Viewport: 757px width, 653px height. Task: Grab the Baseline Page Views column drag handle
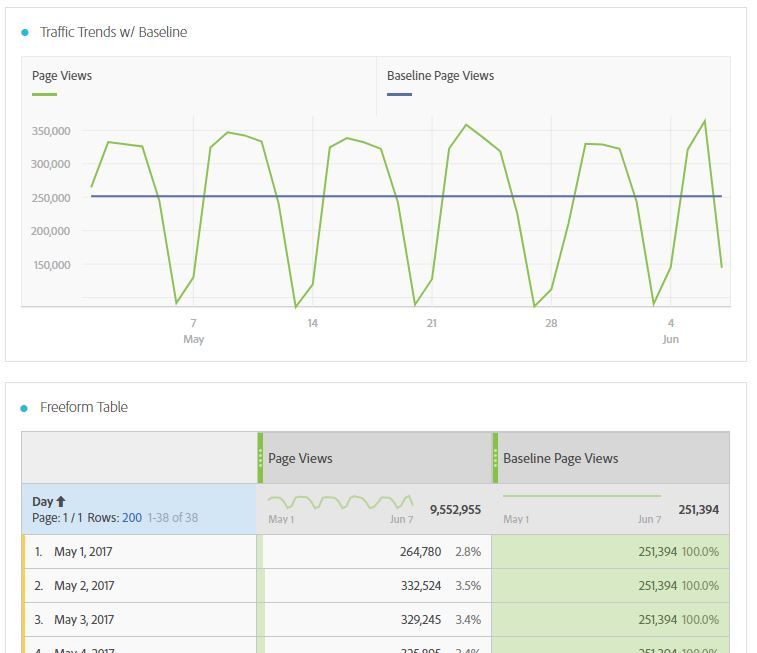click(495, 458)
